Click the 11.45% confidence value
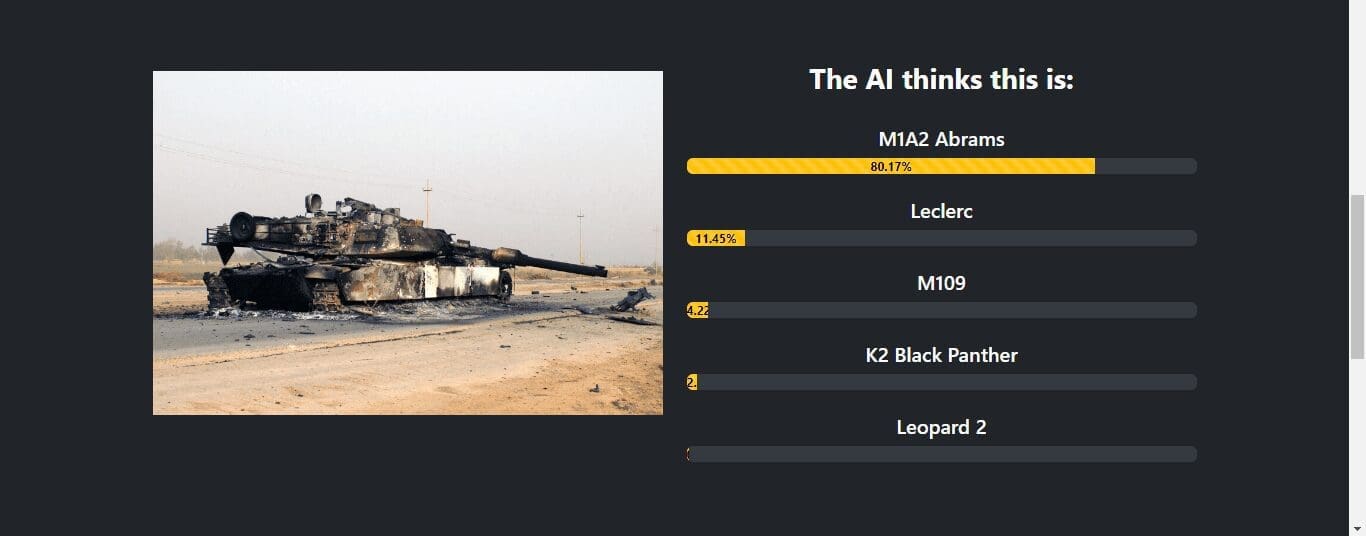The height and width of the screenshot is (536, 1366). point(716,239)
